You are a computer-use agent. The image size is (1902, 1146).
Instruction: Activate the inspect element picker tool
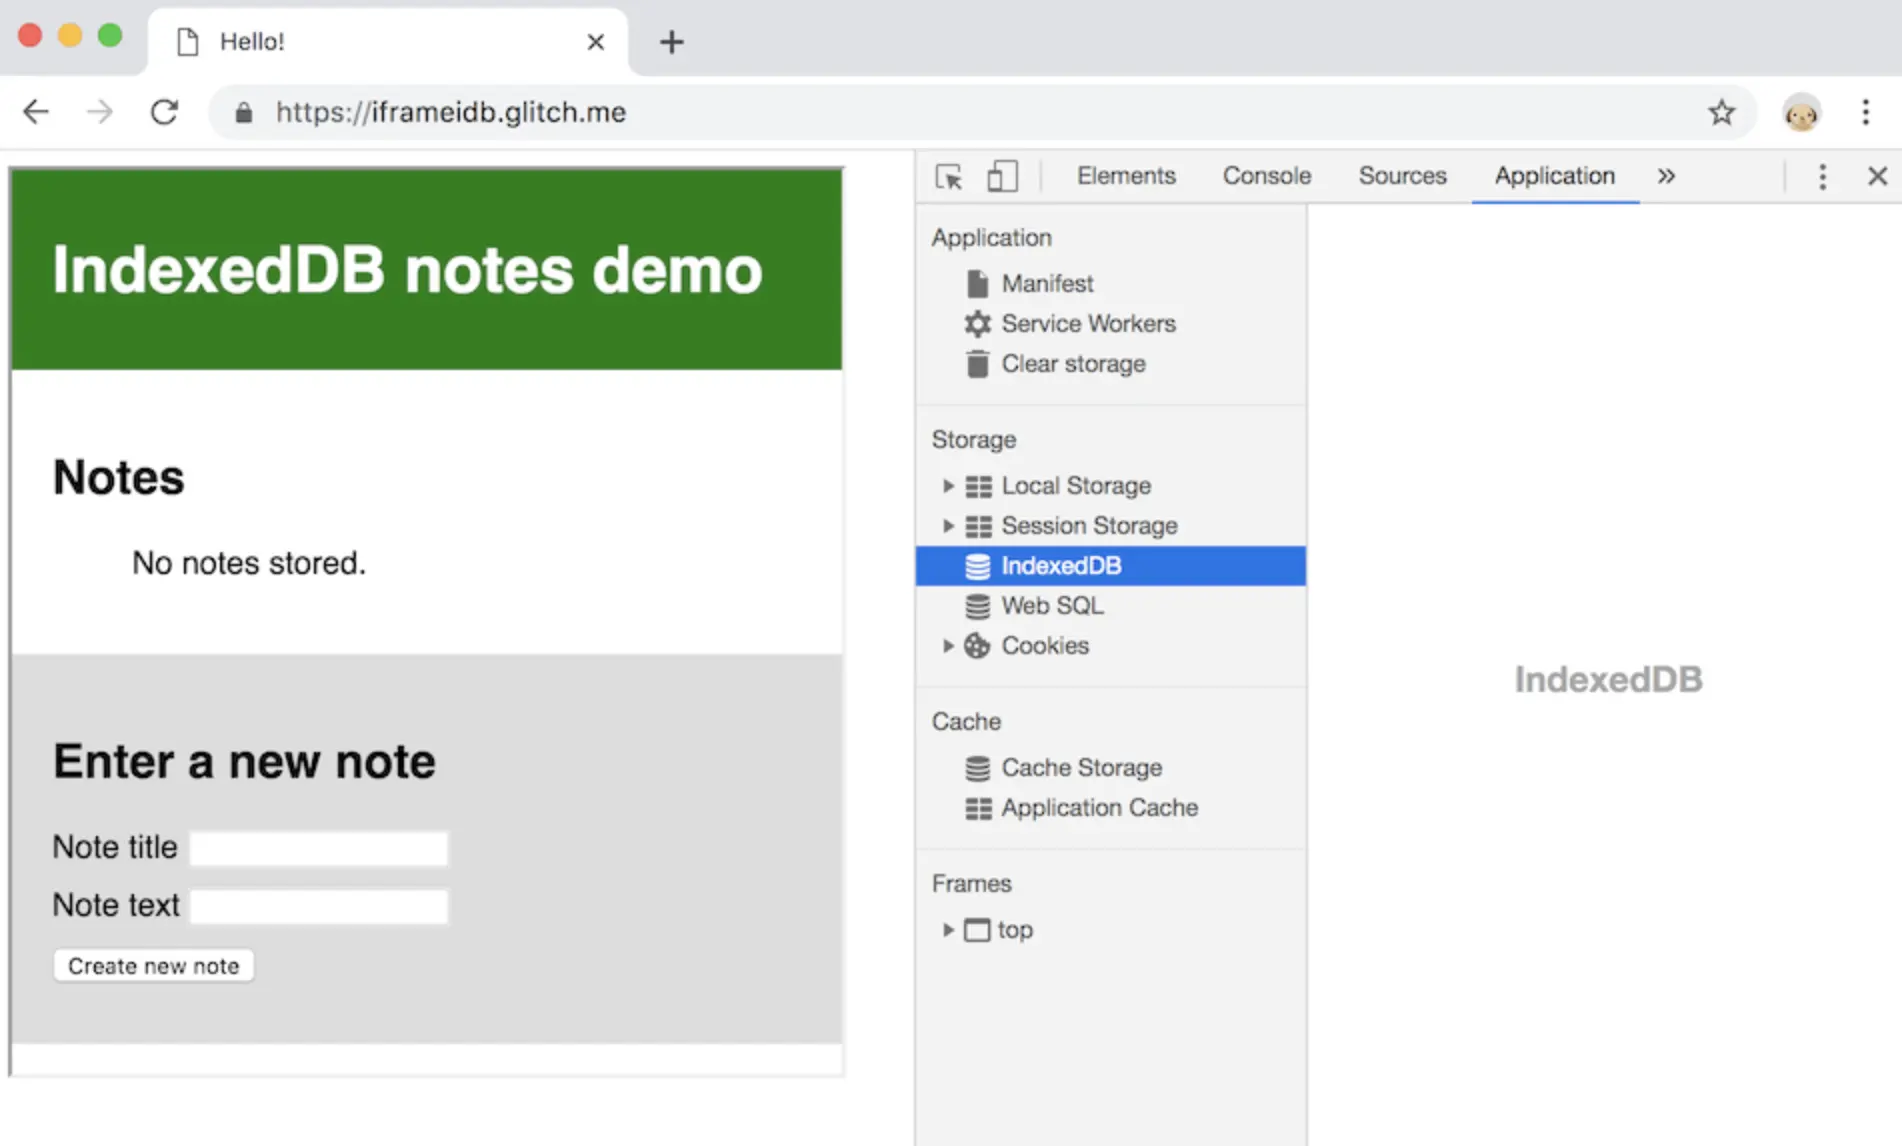coord(949,177)
